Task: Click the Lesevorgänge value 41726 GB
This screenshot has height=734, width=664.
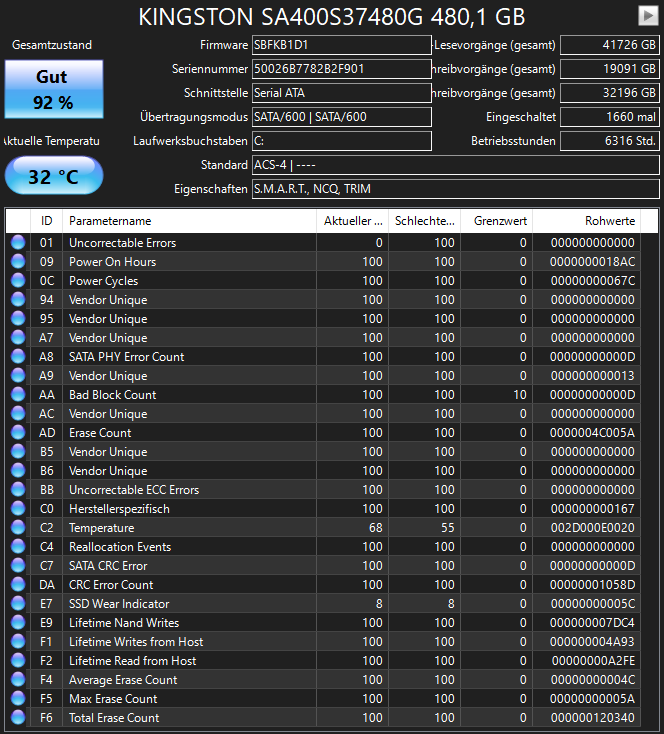Action: [x=610, y=45]
